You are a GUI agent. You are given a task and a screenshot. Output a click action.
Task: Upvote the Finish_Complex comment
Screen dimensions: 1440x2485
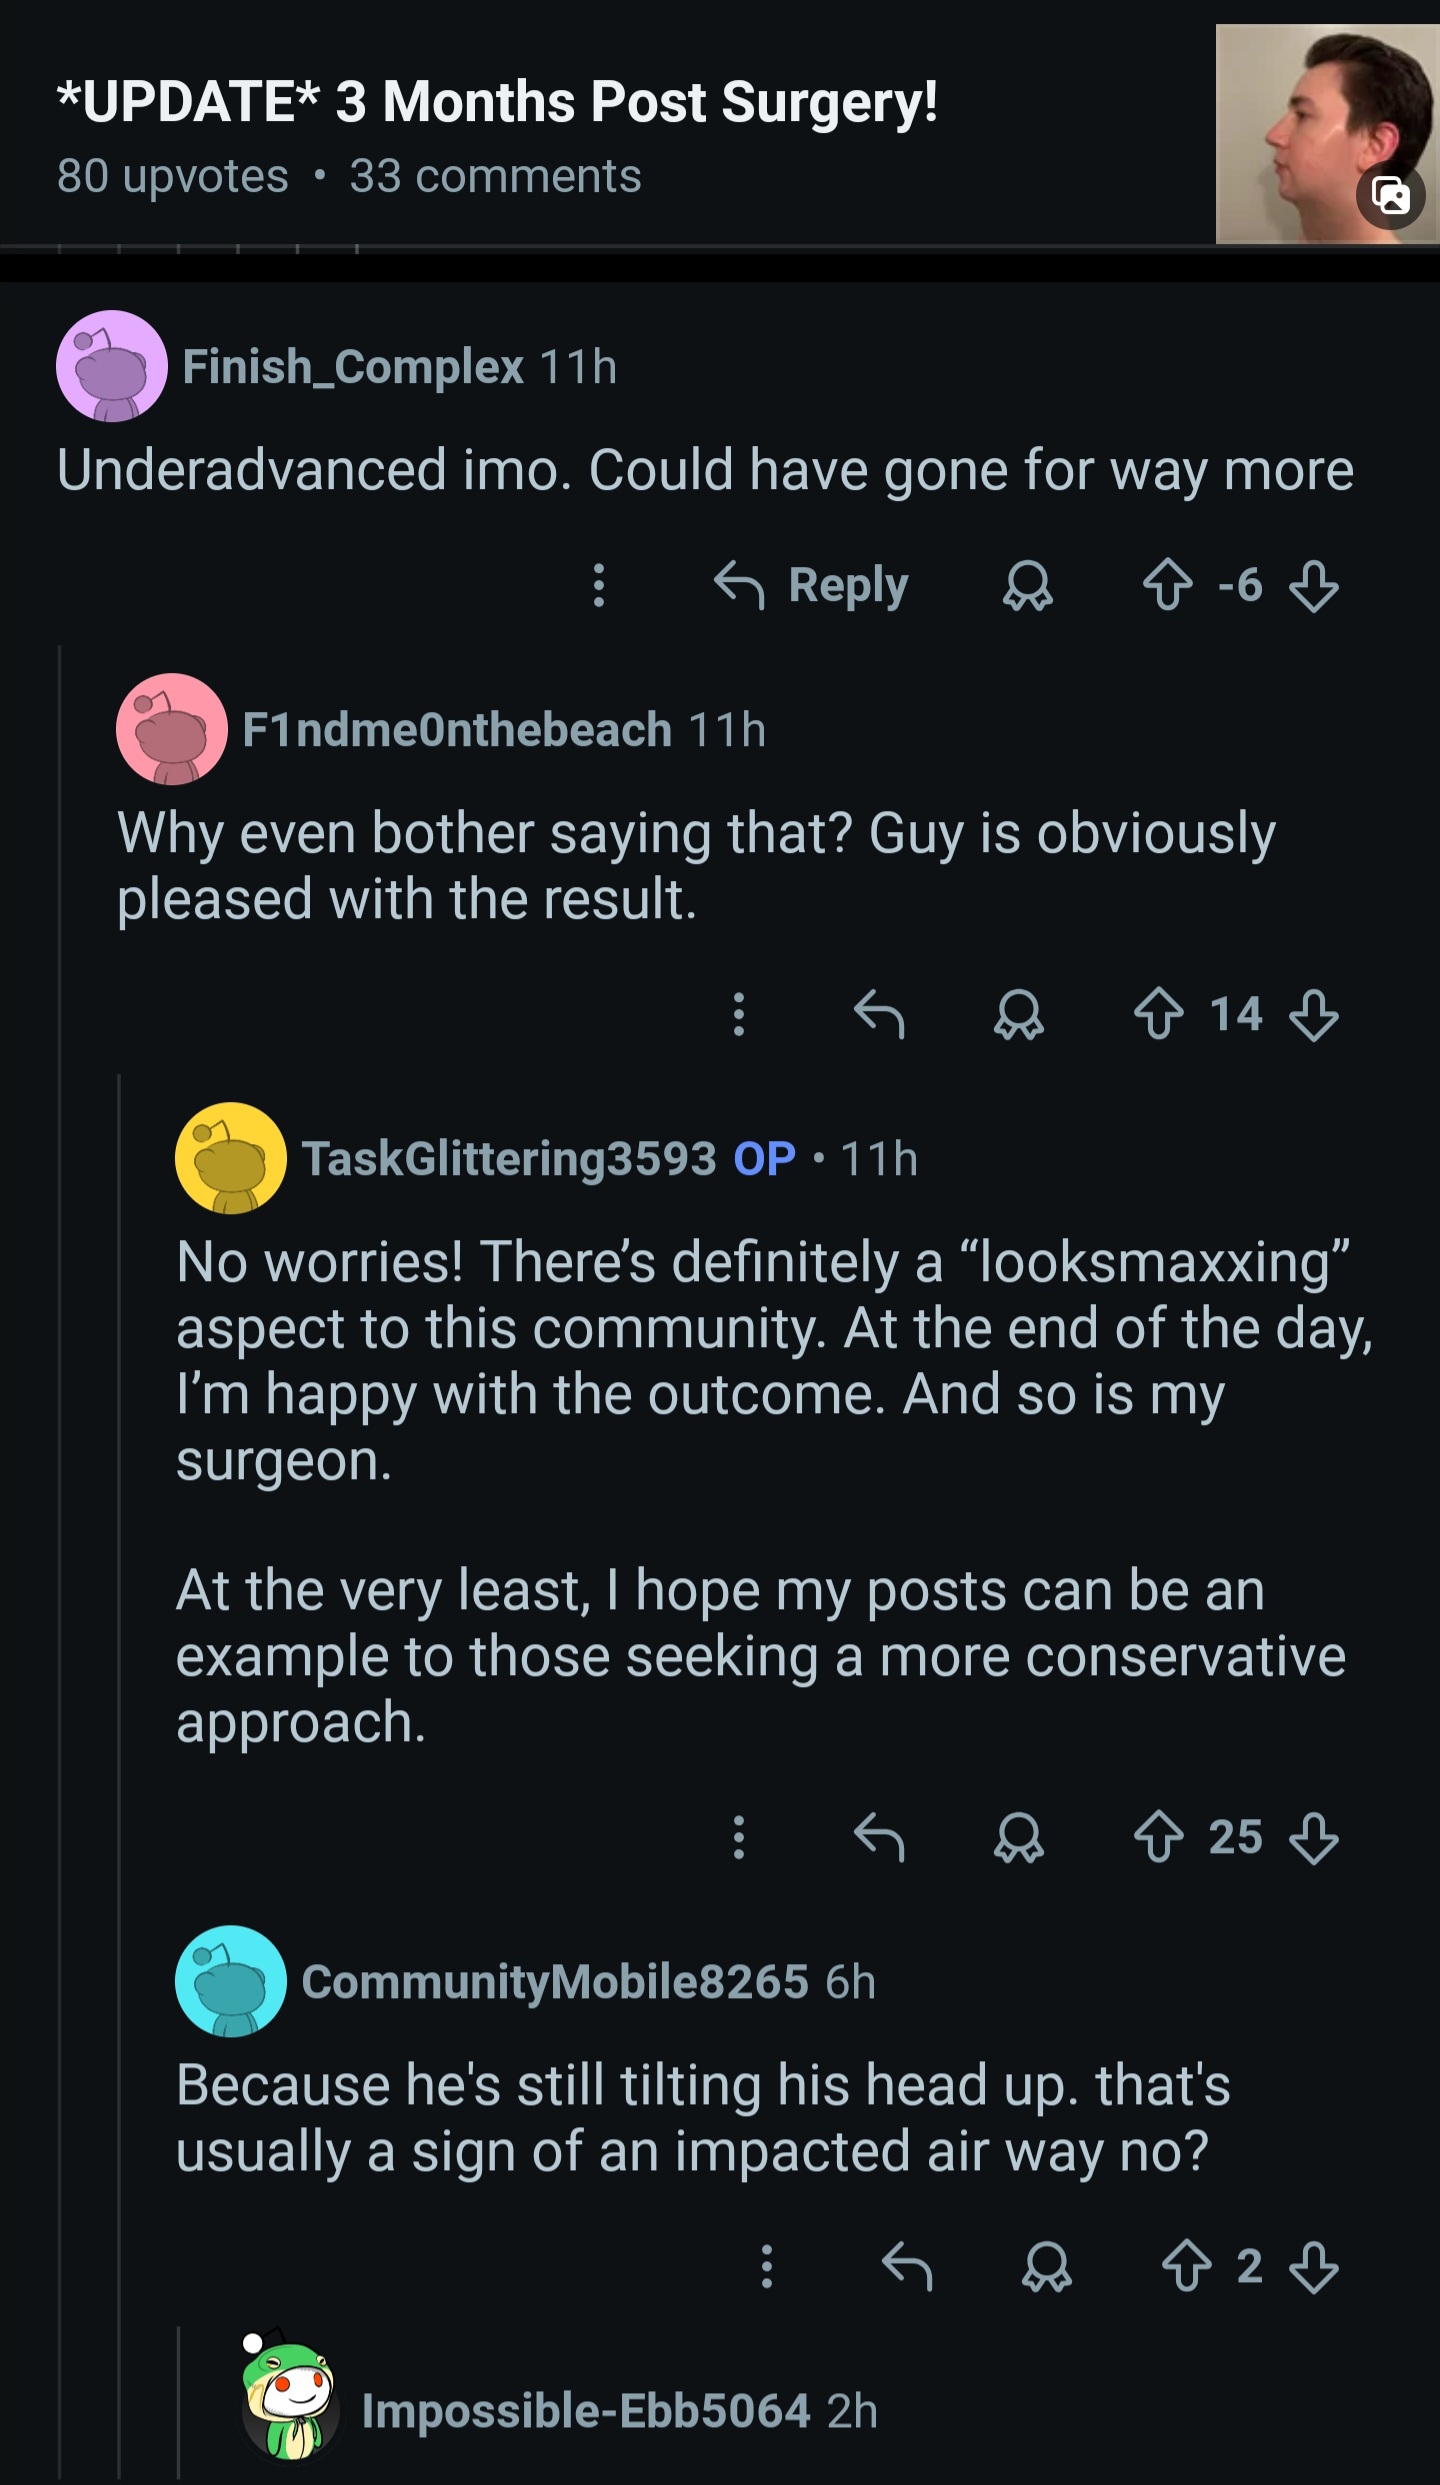pos(1167,585)
